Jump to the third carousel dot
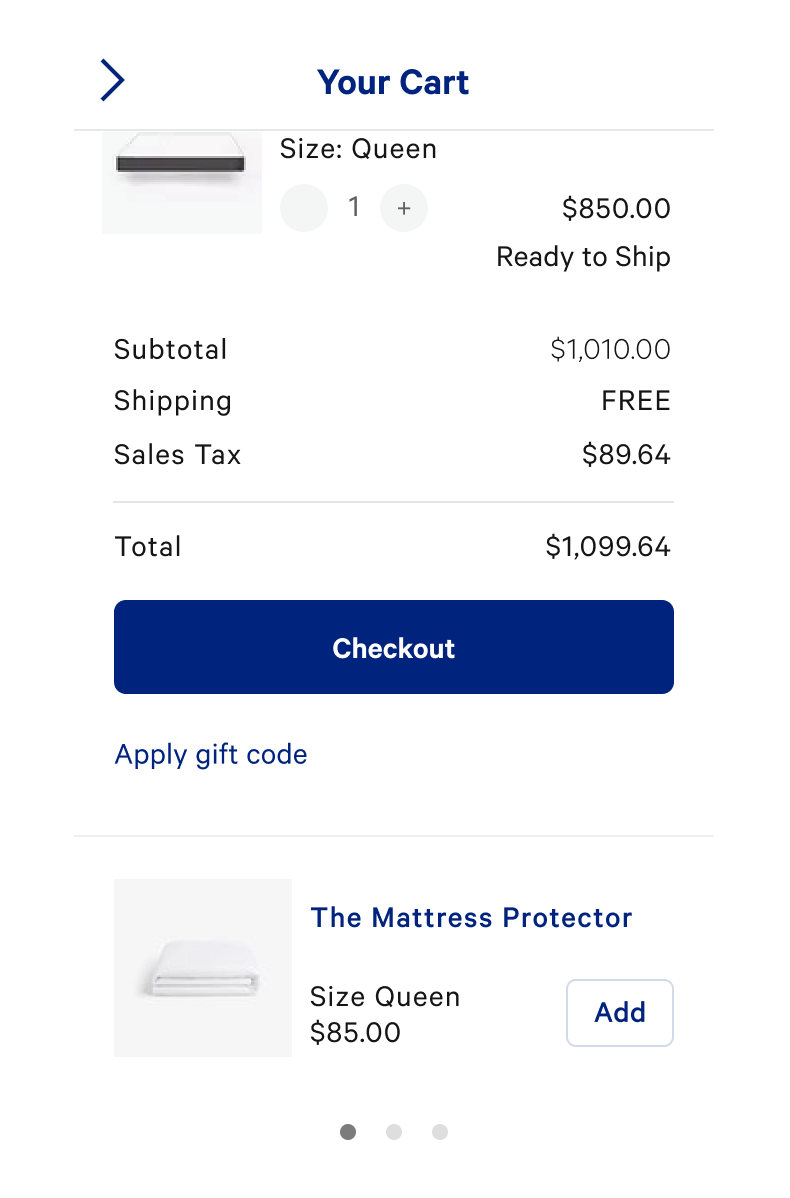The height and width of the screenshot is (1198, 790). [x=440, y=1132]
